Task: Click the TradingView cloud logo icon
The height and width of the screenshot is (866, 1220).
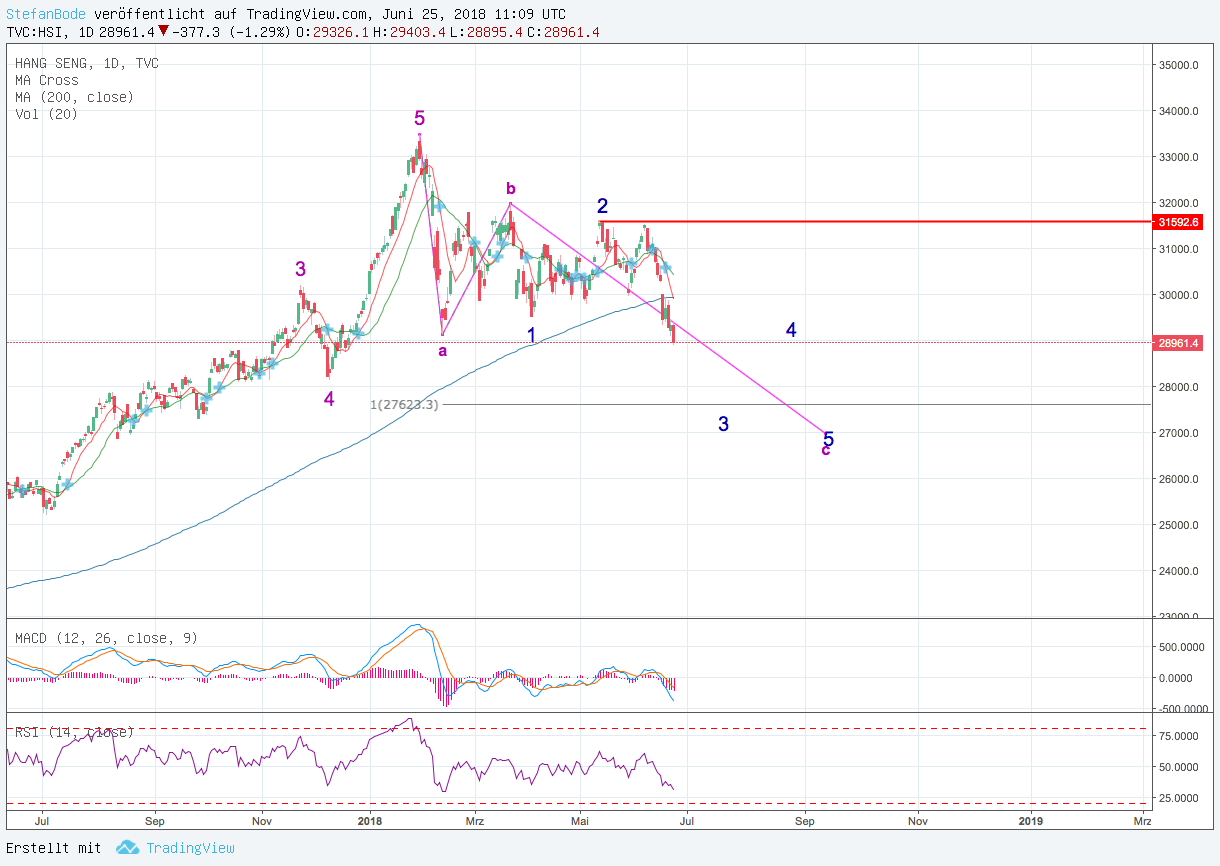Action: coord(127,848)
